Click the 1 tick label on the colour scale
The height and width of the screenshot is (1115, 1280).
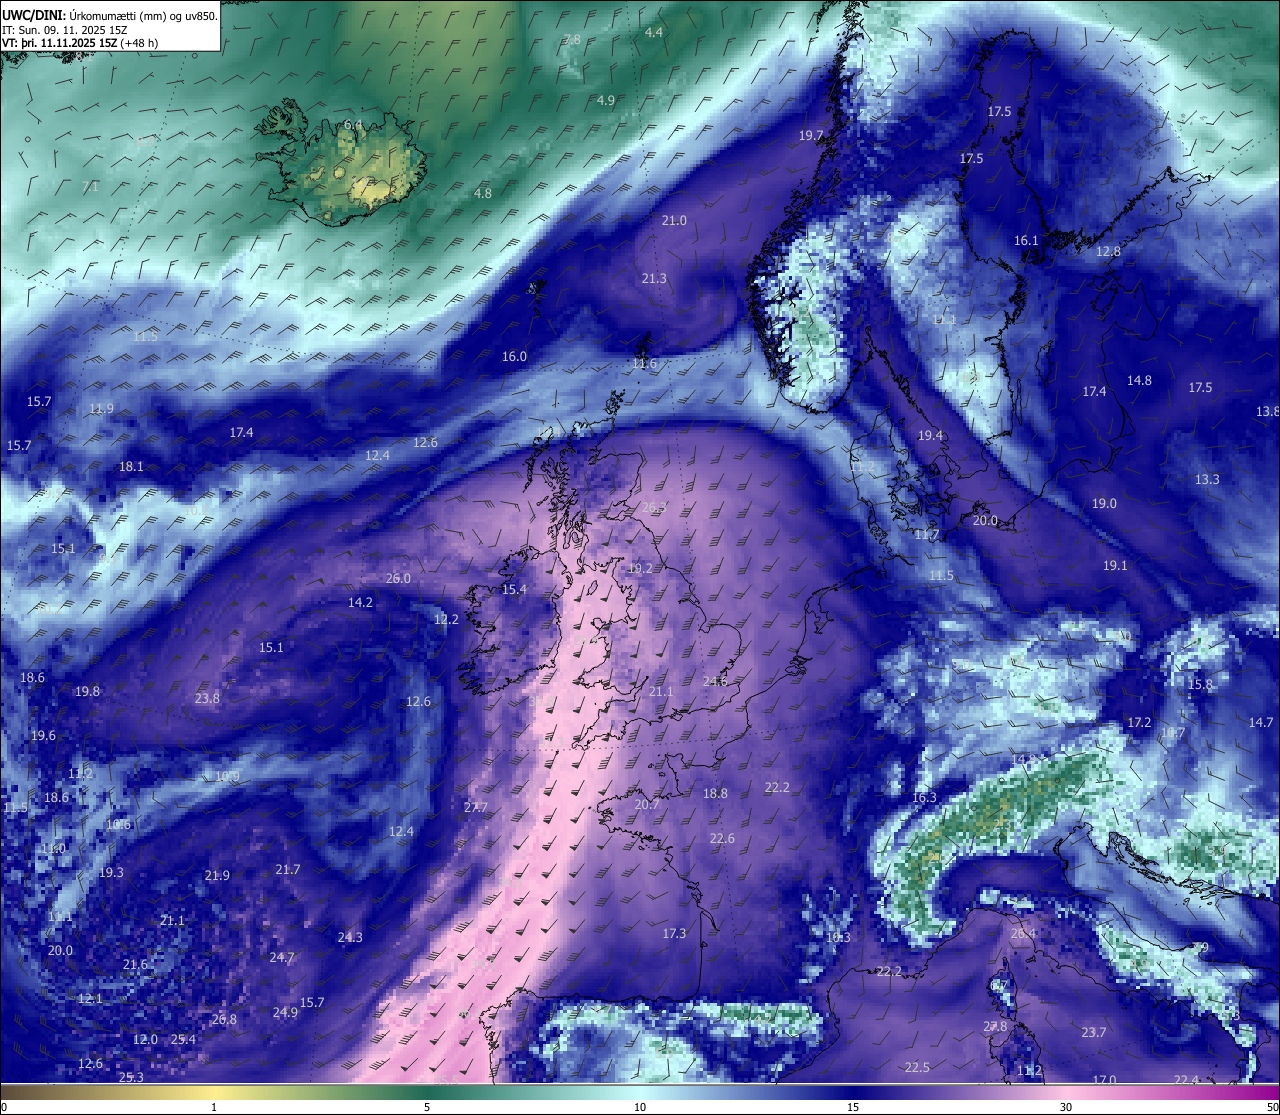pyautogui.click(x=214, y=1107)
